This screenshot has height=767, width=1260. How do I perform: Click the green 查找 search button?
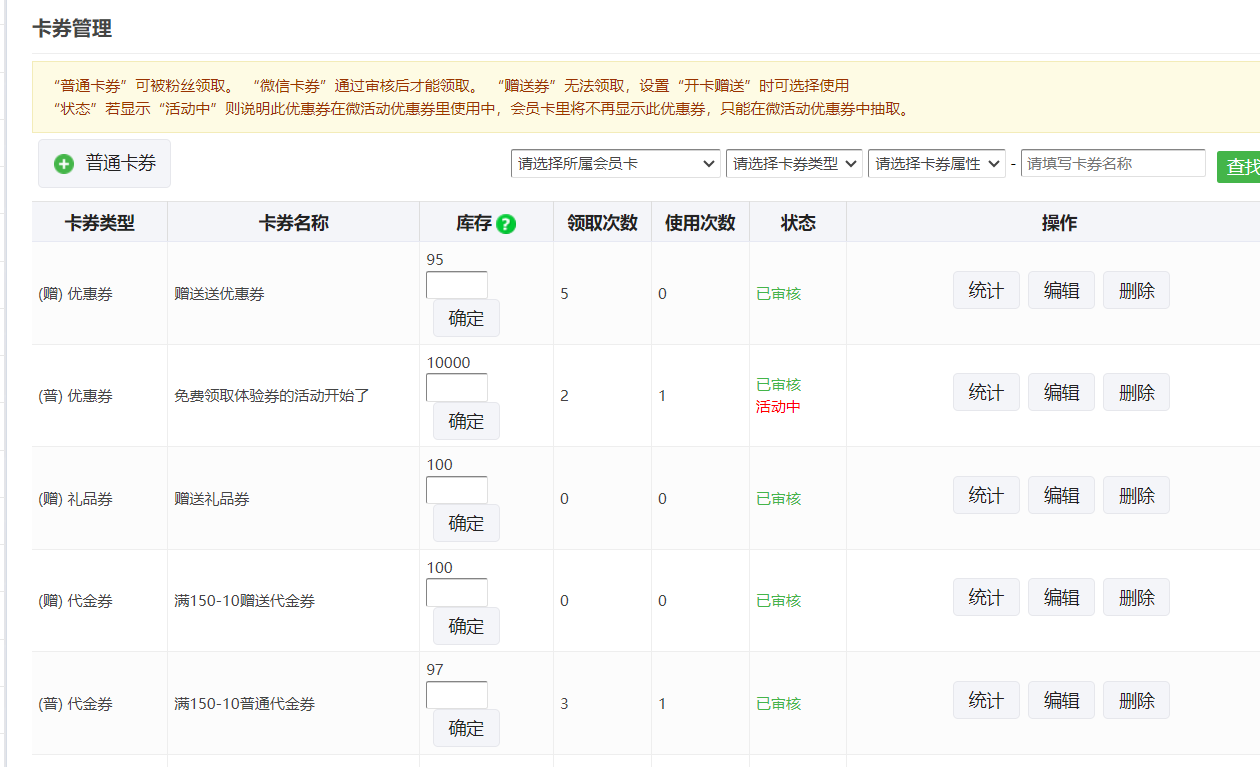pos(1240,167)
